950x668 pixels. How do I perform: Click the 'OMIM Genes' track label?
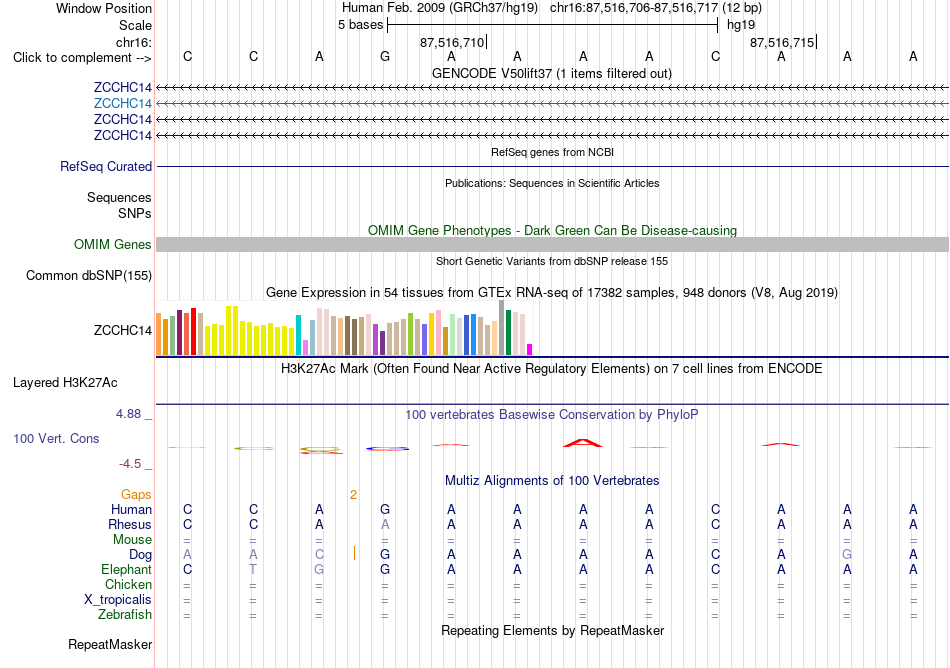[x=113, y=245]
